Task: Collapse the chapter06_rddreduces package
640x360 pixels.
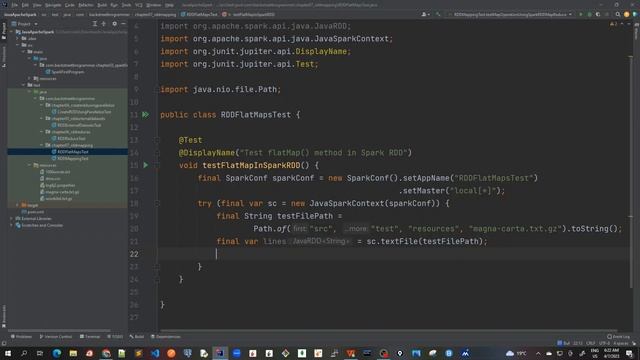Action: 42,132
